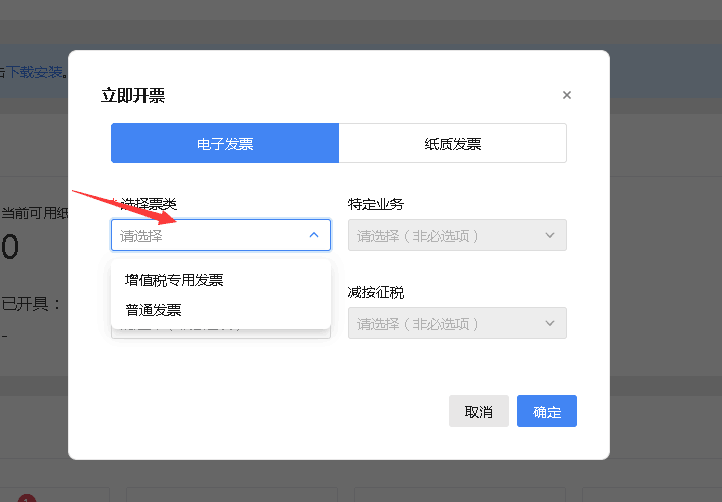Open the 减按征税 dropdown field

[x=446, y=323]
